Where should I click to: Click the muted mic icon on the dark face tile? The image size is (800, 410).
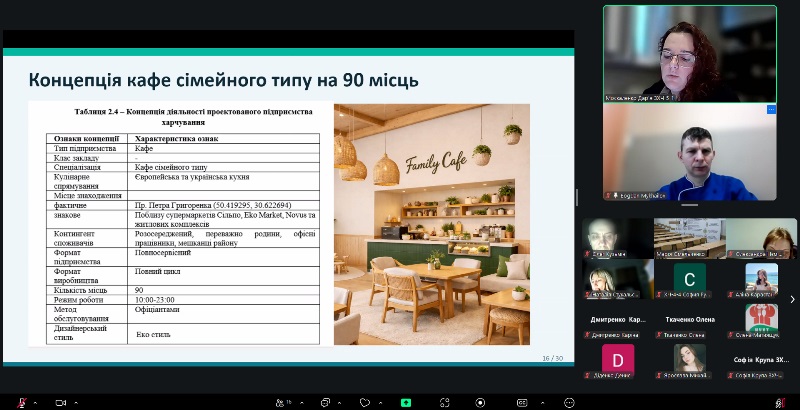pyautogui.click(x=588, y=254)
